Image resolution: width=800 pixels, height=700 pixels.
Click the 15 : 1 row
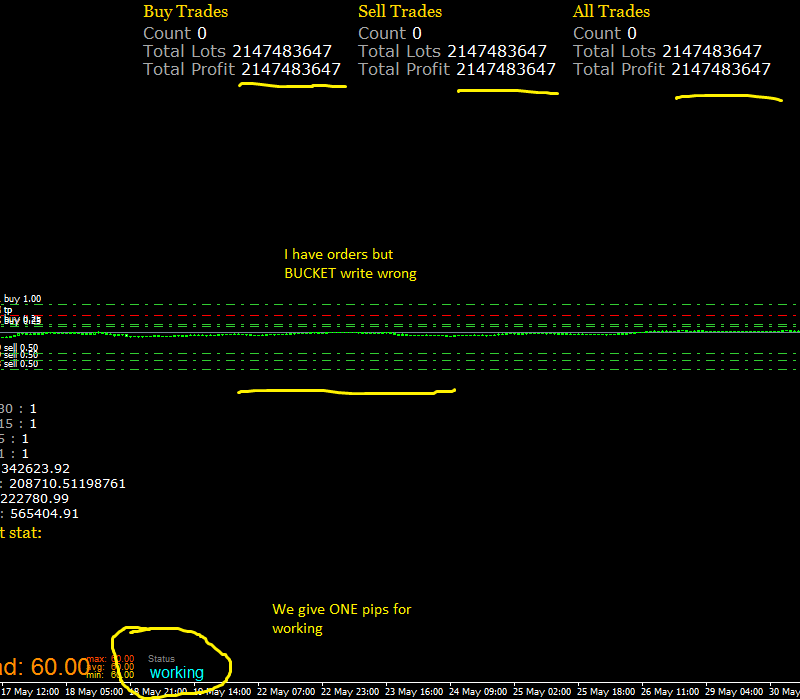[18, 423]
